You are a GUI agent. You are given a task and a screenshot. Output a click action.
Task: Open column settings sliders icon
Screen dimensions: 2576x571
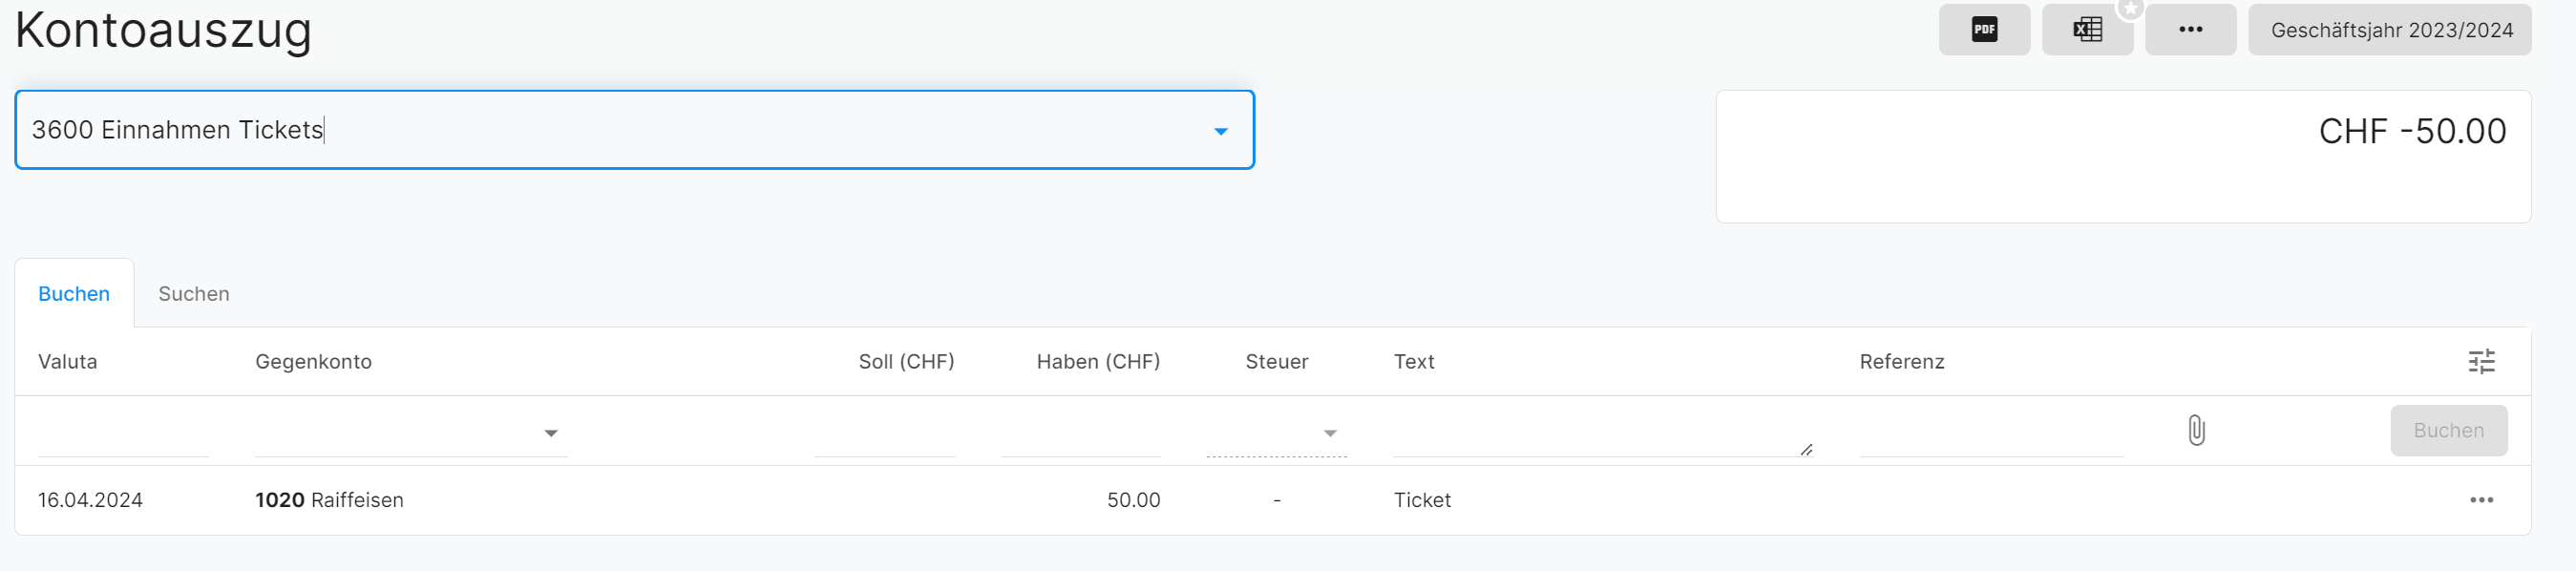pyautogui.click(x=2481, y=361)
